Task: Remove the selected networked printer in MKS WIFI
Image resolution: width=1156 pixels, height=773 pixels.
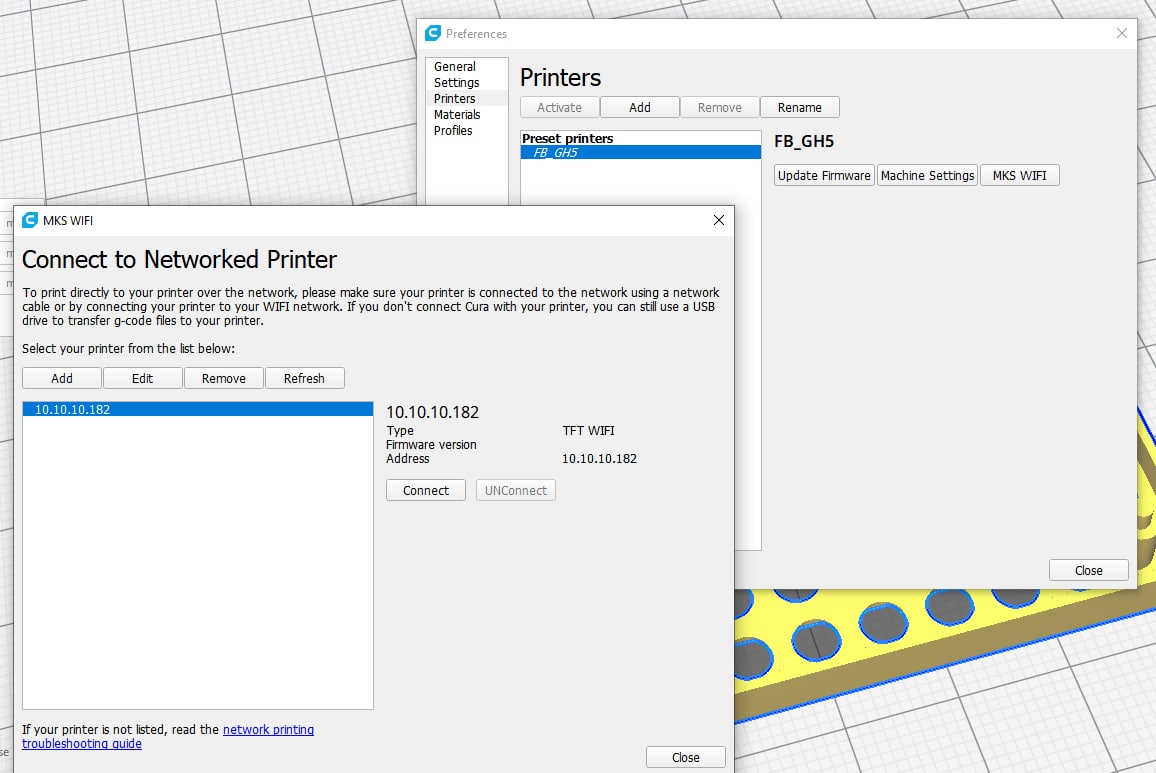Action: [x=223, y=378]
